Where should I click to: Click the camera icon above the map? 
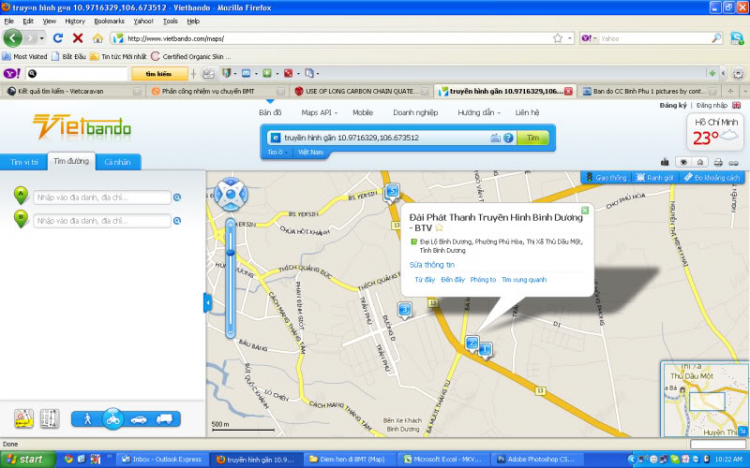[665, 162]
